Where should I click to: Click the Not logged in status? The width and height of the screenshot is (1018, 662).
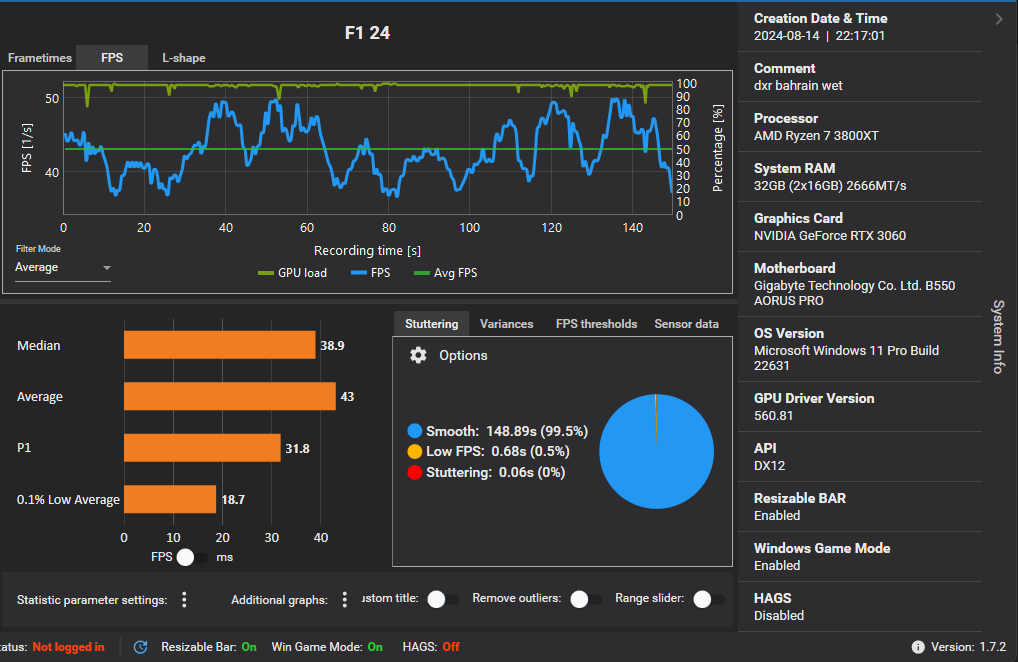click(x=68, y=647)
